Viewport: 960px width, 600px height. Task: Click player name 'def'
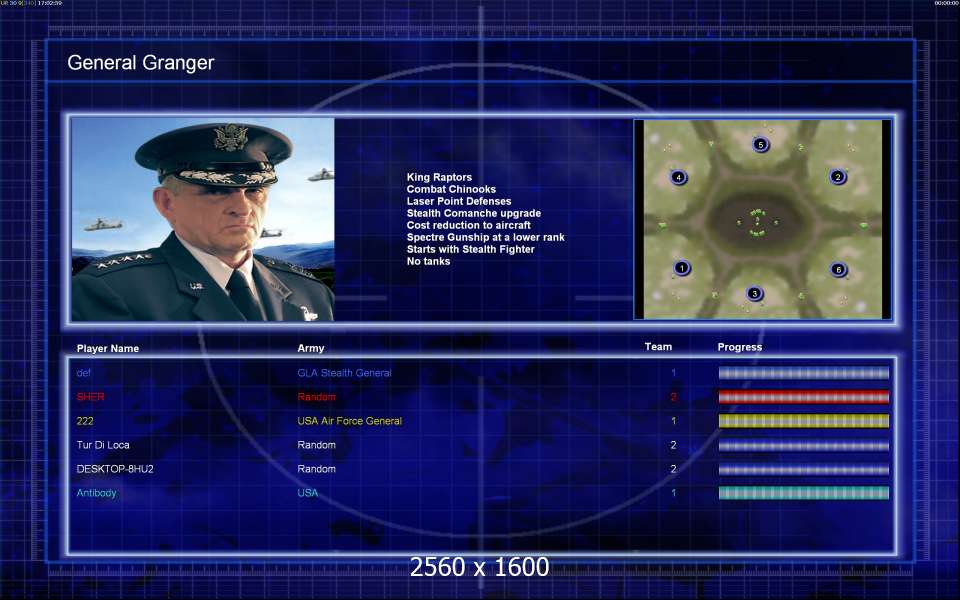coord(84,373)
